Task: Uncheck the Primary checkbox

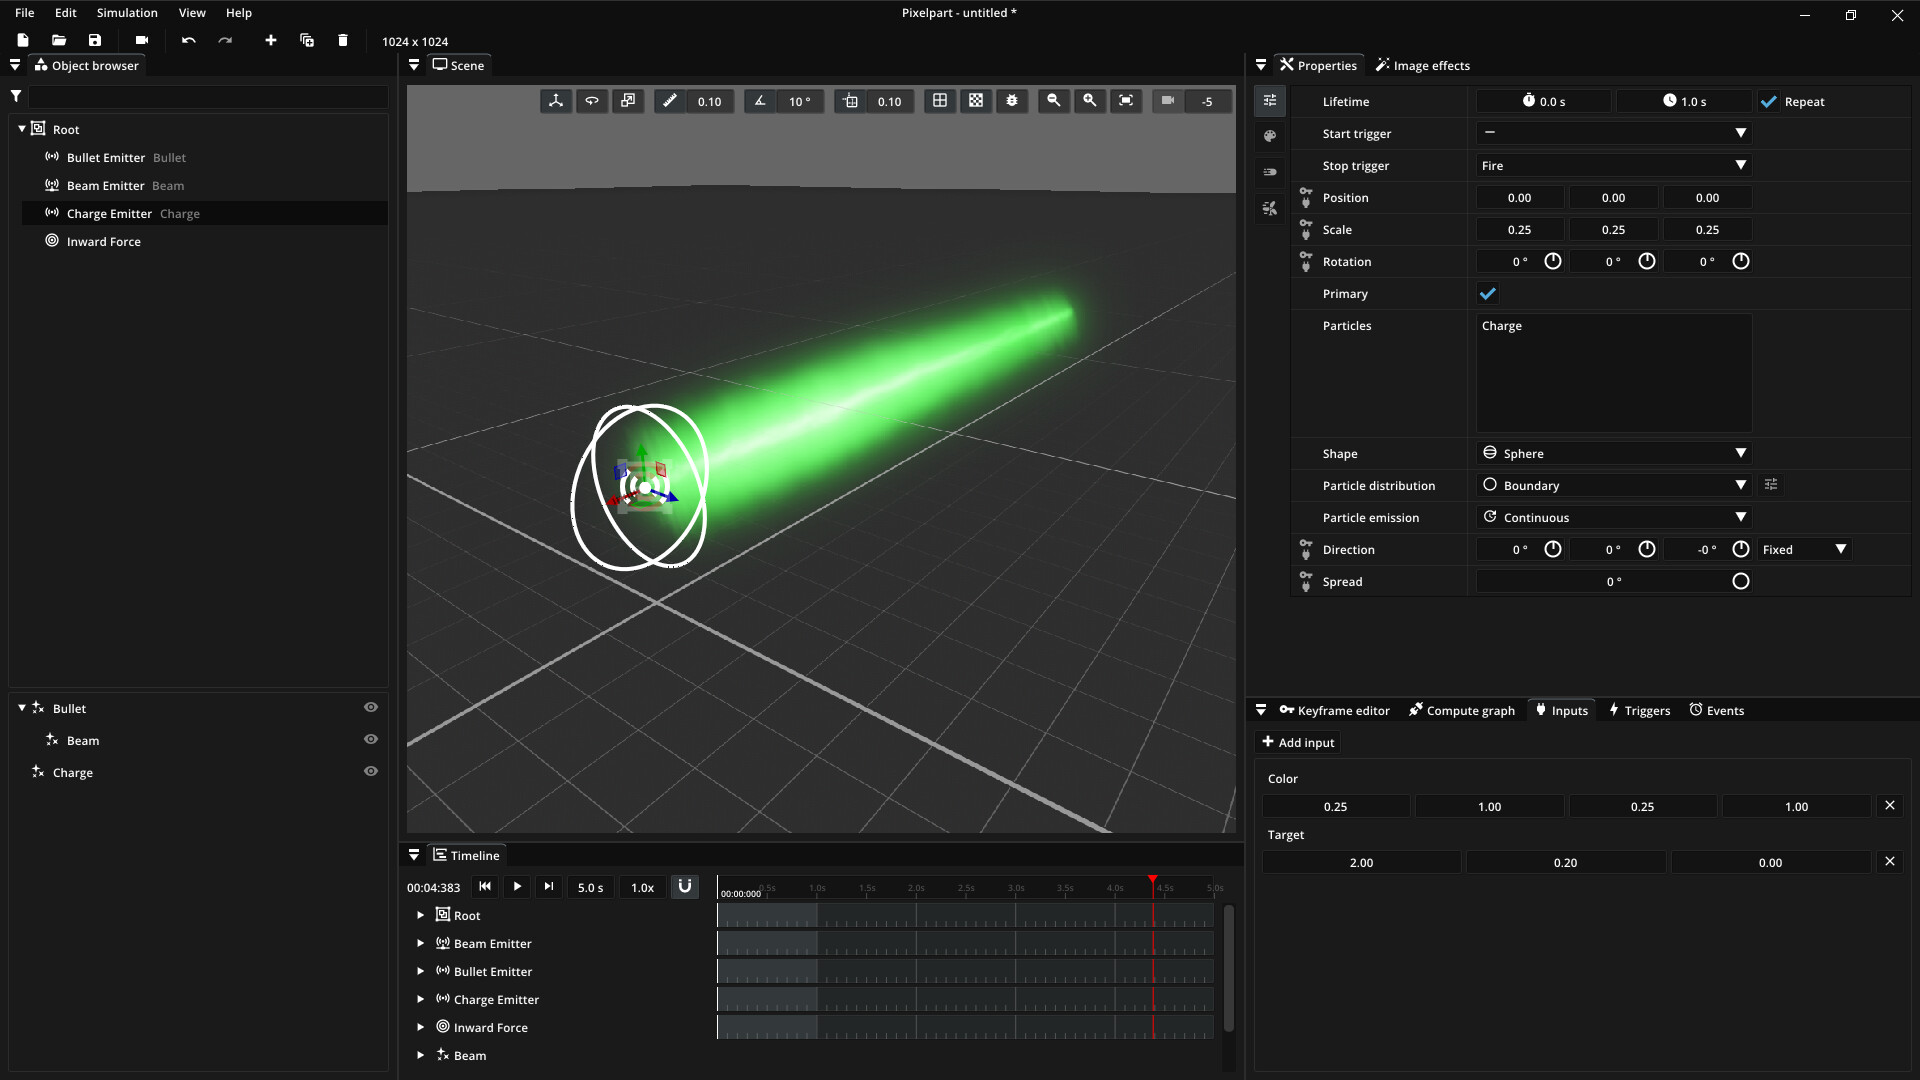Action: pos(1488,294)
